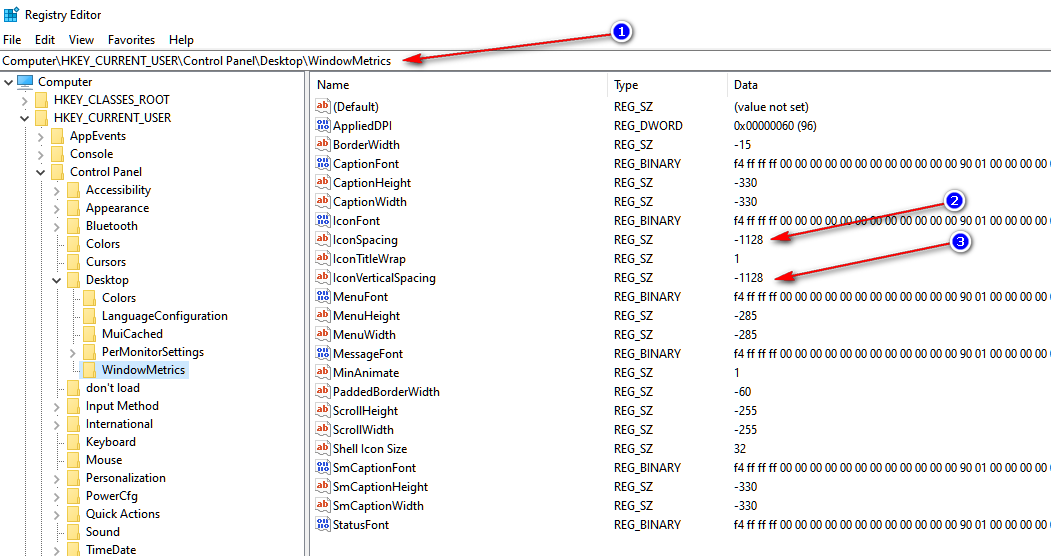The height and width of the screenshot is (556, 1051).
Task: Click the Bluetooth folder icon
Action: tap(74, 226)
